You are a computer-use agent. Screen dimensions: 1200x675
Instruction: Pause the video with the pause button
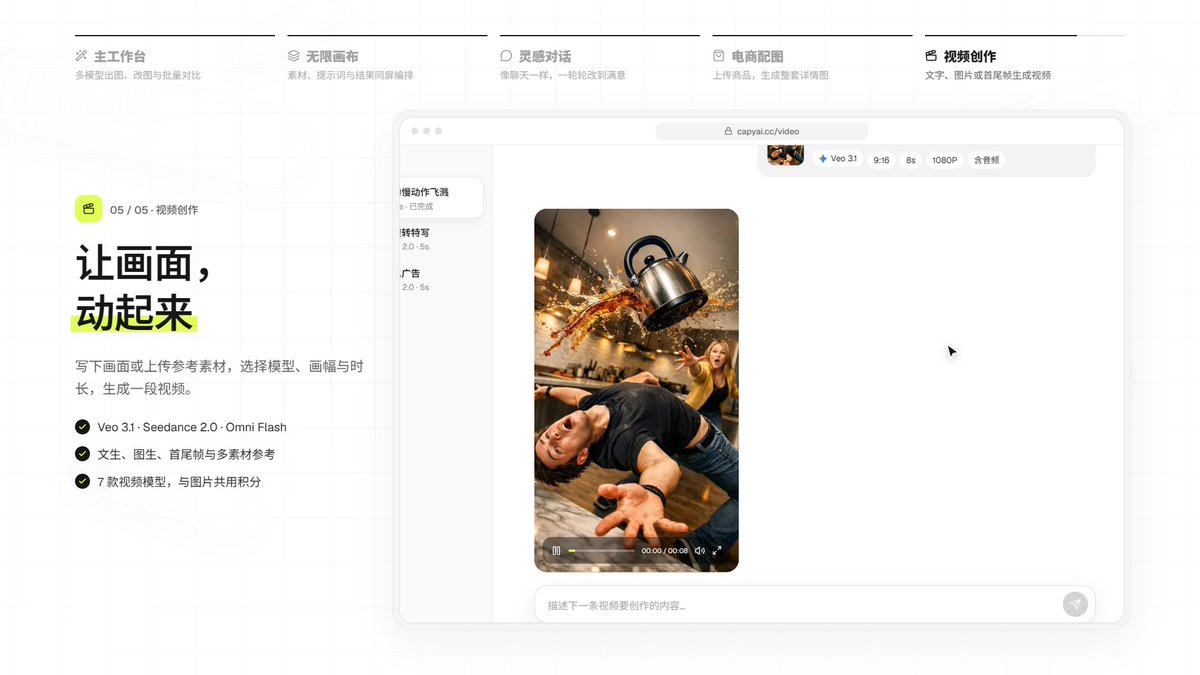click(x=556, y=550)
